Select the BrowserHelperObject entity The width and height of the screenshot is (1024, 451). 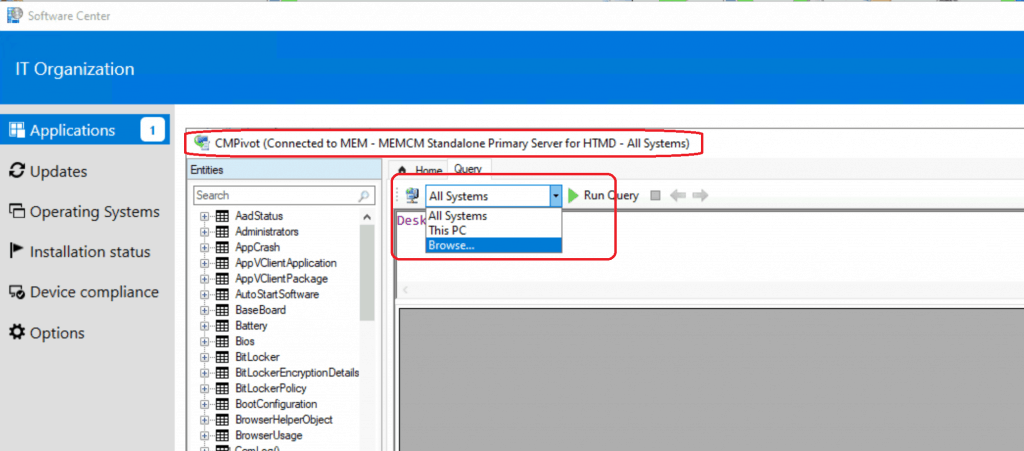pos(283,420)
